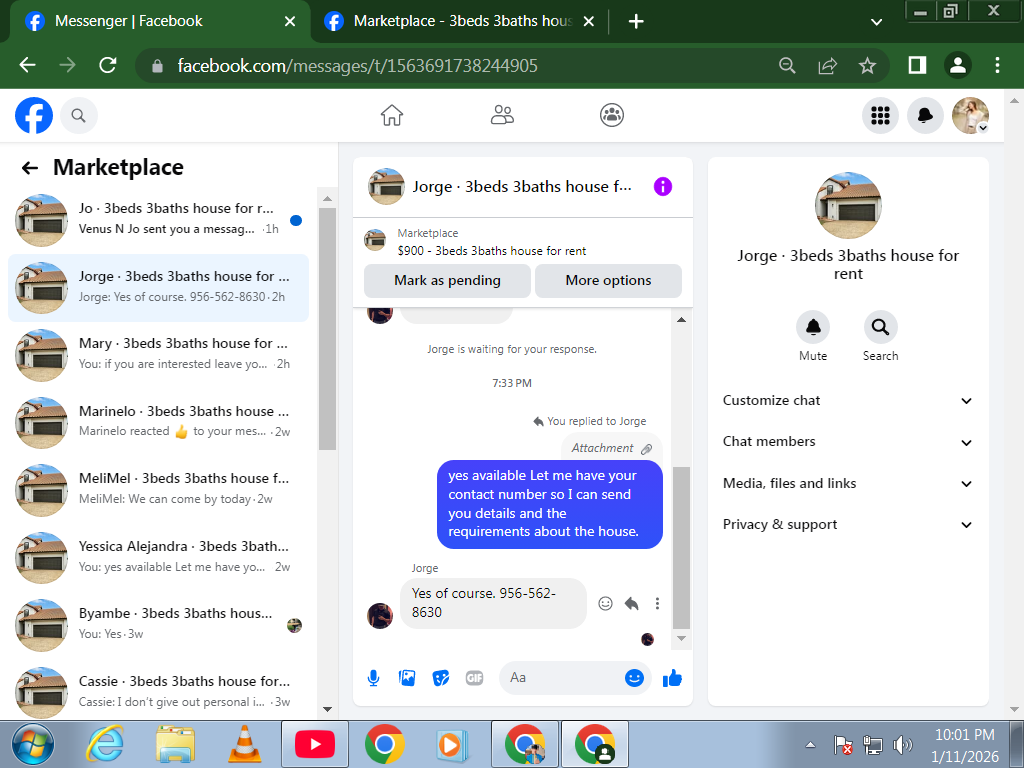Open Mary's conversation in the chat list
Image resolution: width=1024 pixels, height=768 pixels.
pyautogui.click(x=159, y=355)
